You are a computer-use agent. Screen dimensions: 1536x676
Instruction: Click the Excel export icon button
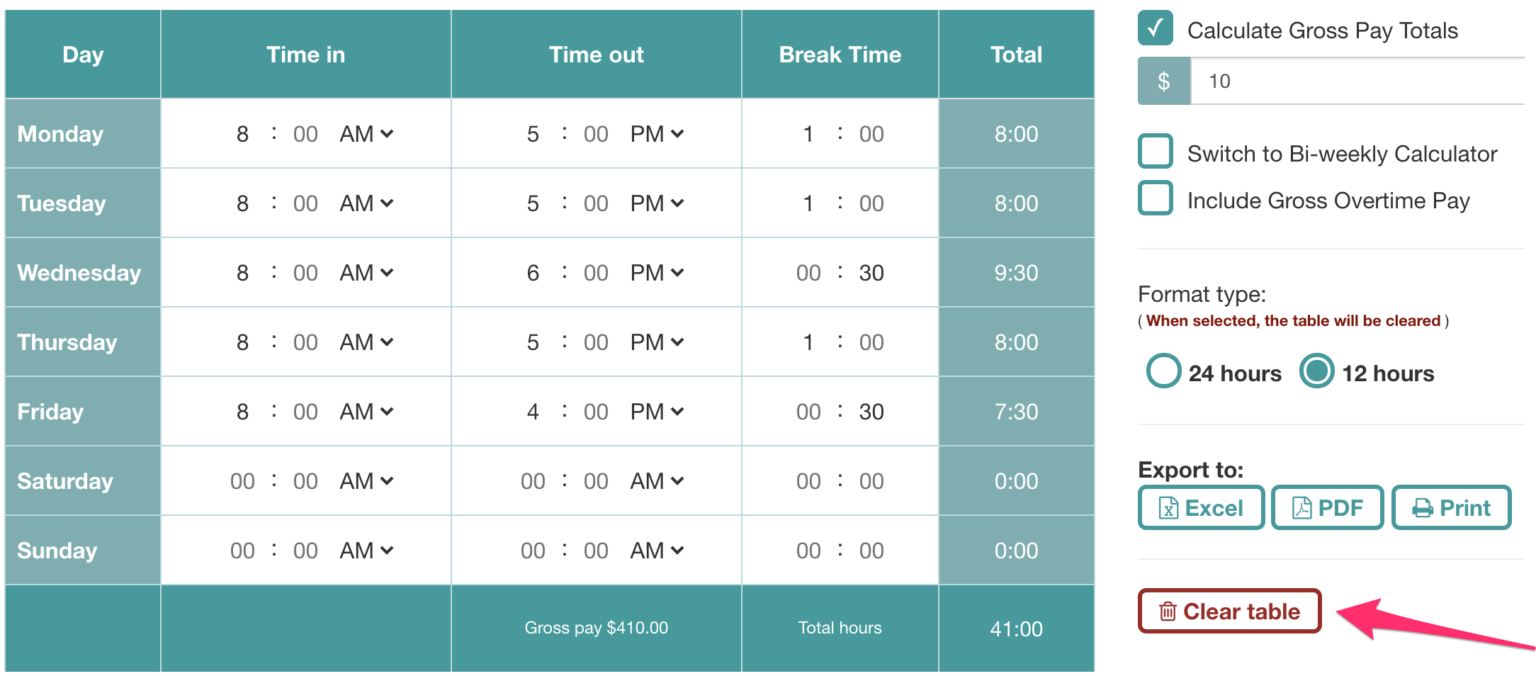[1169, 508]
